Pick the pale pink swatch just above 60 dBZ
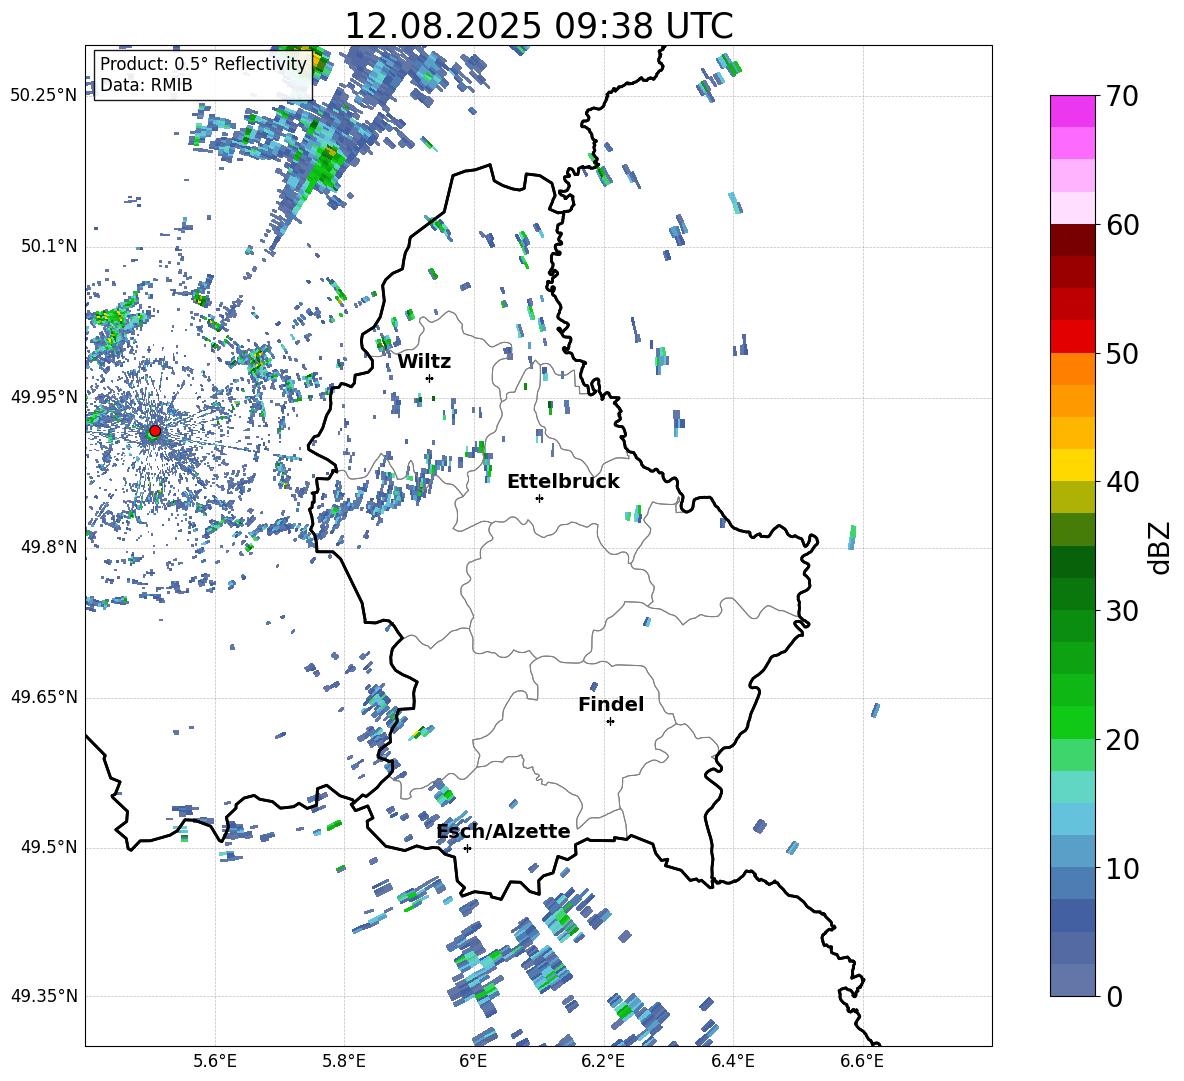Image resolution: width=1184 pixels, height=1081 pixels. click(x=1072, y=208)
